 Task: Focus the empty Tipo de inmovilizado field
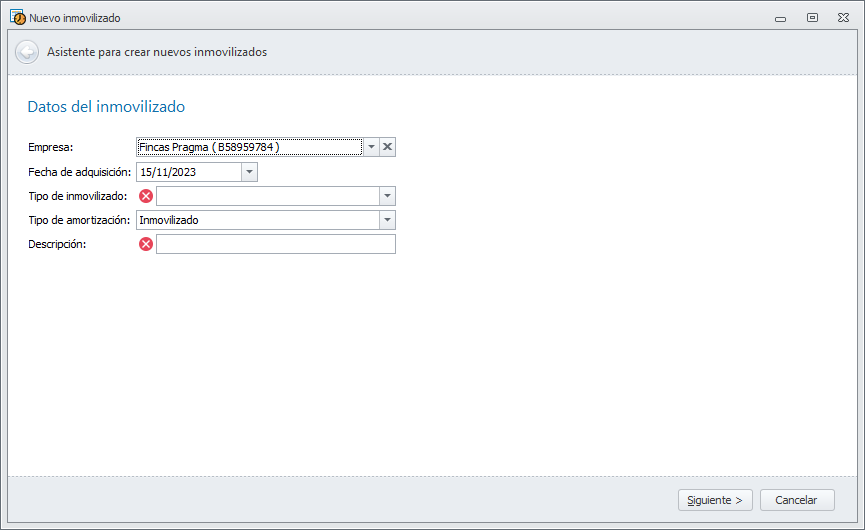point(267,196)
